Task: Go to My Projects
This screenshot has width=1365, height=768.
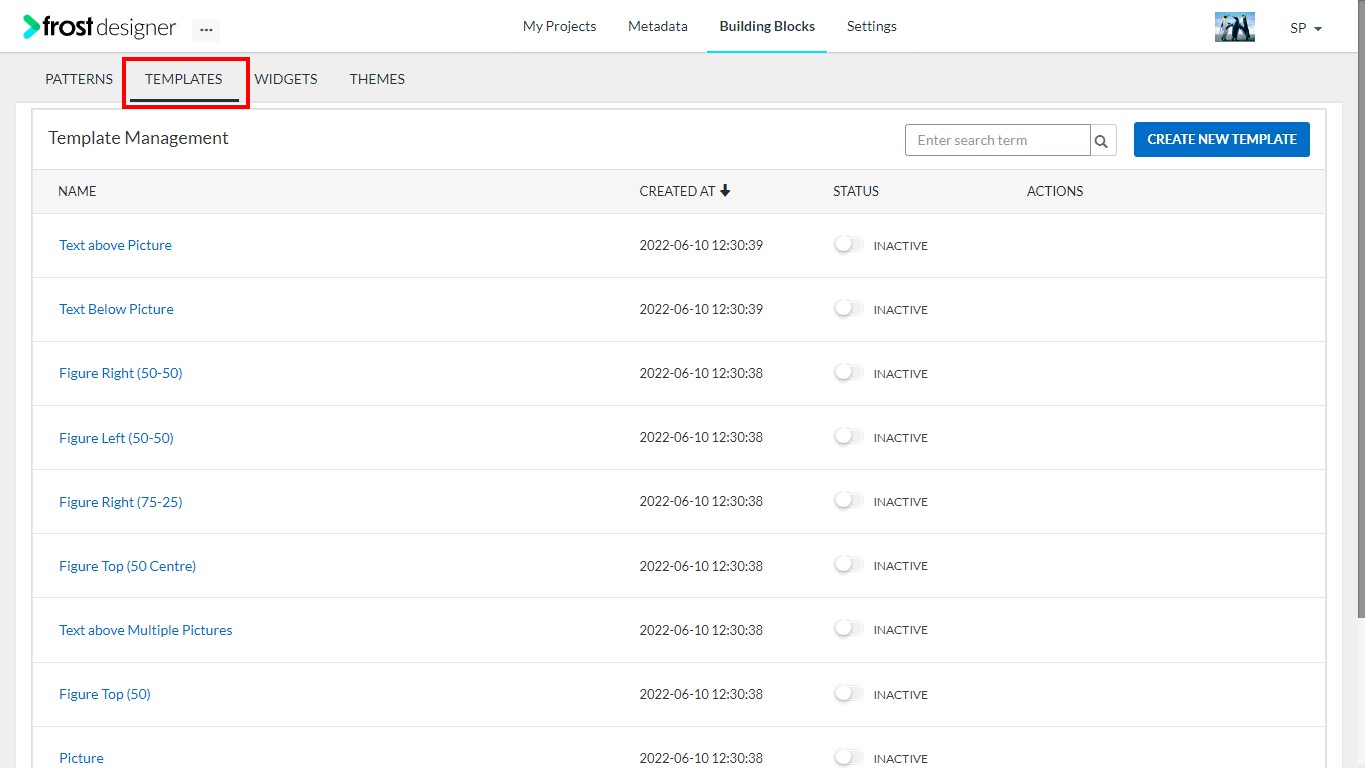Action: click(559, 26)
